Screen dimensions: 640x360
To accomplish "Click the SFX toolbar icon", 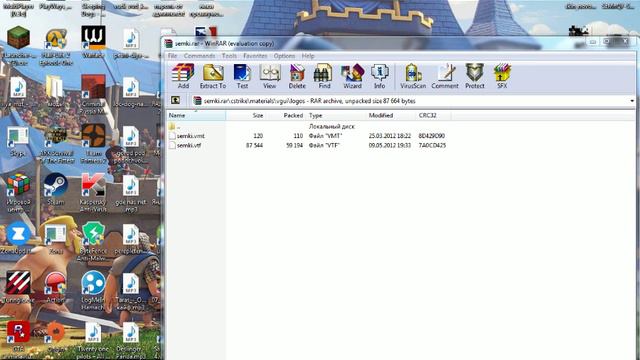I will tap(502, 76).
